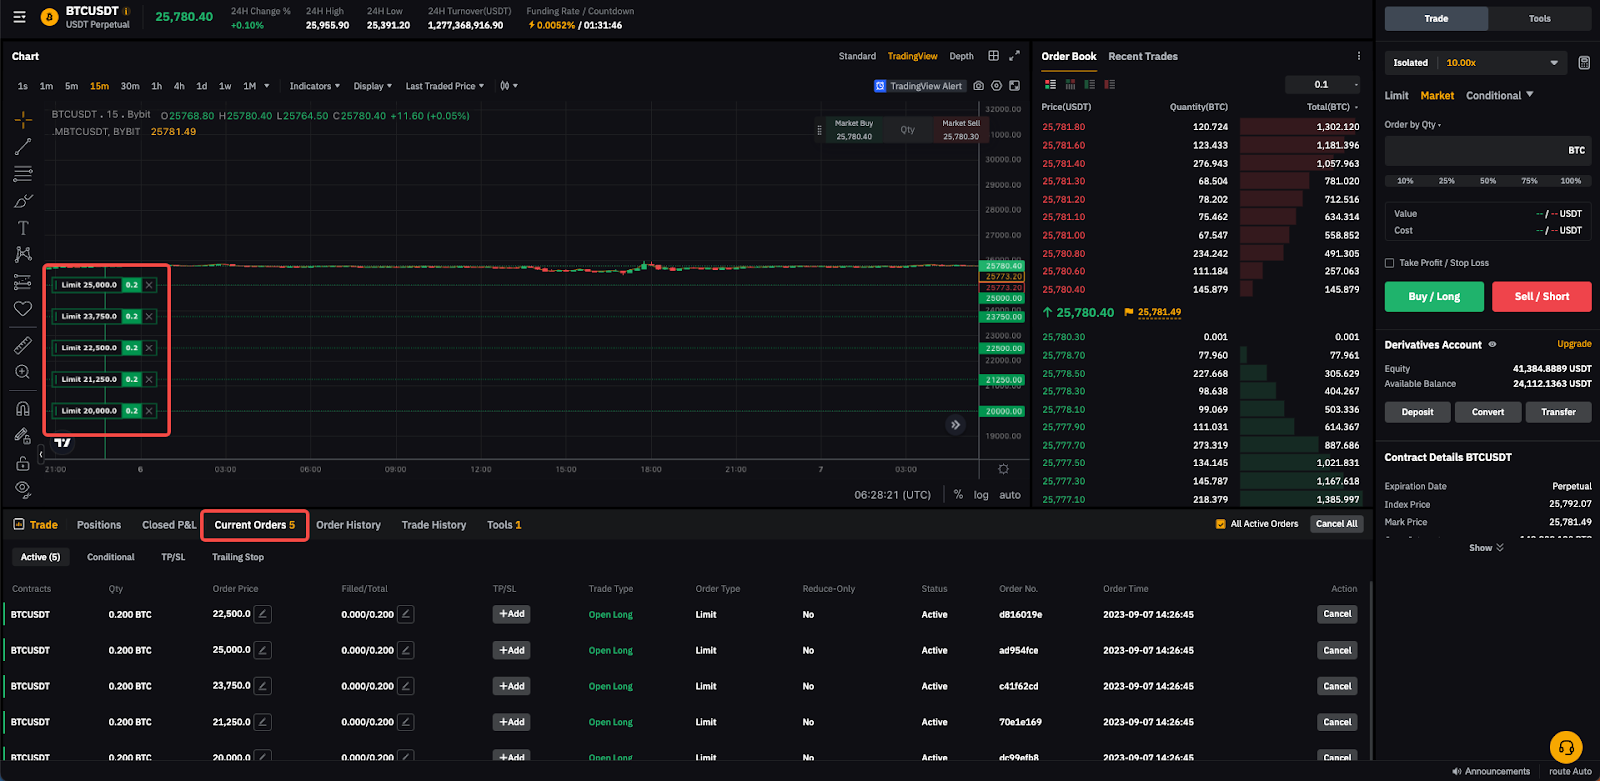The height and width of the screenshot is (781, 1600).
Task: Expand chart to fullscreen
Action: click(1014, 56)
